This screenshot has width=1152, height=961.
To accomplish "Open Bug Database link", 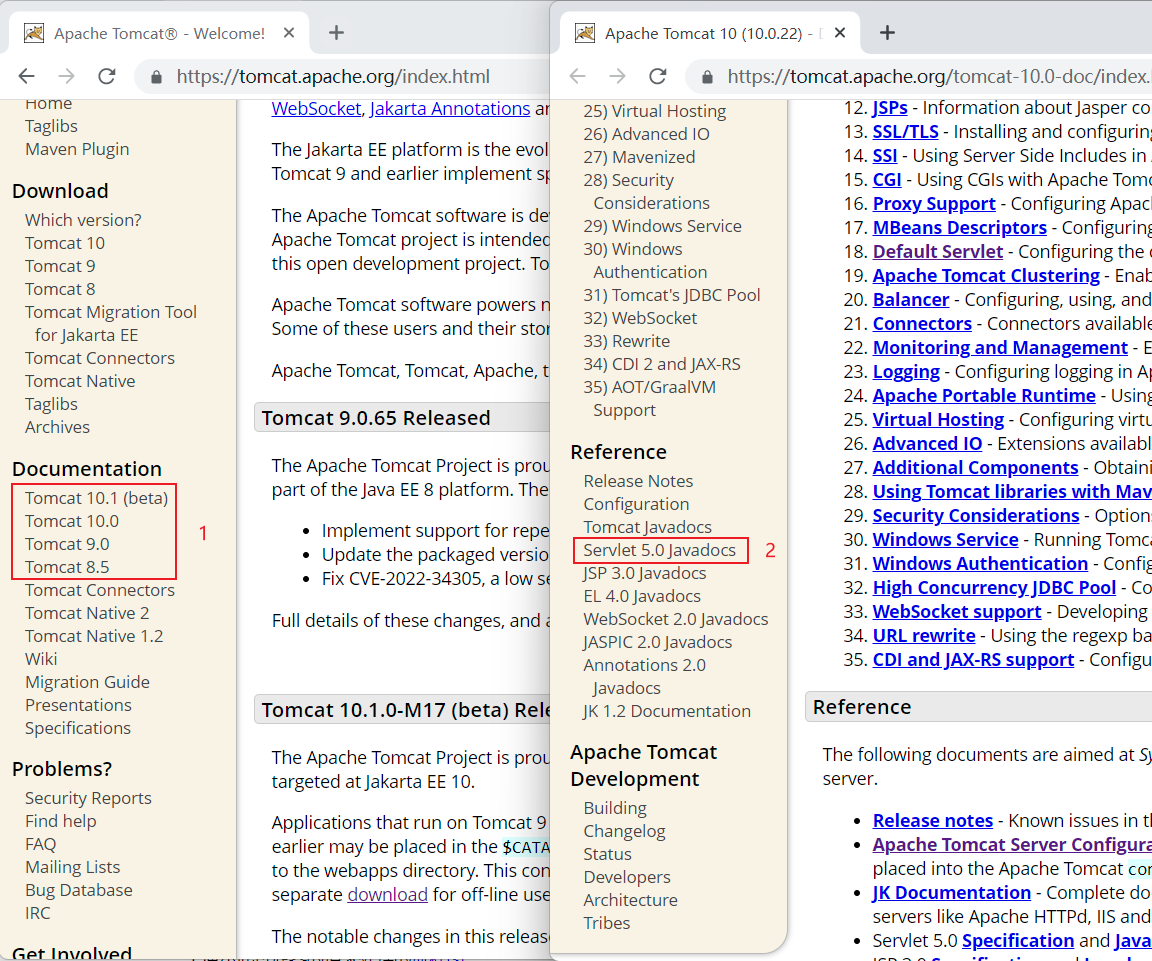I will click(79, 890).
